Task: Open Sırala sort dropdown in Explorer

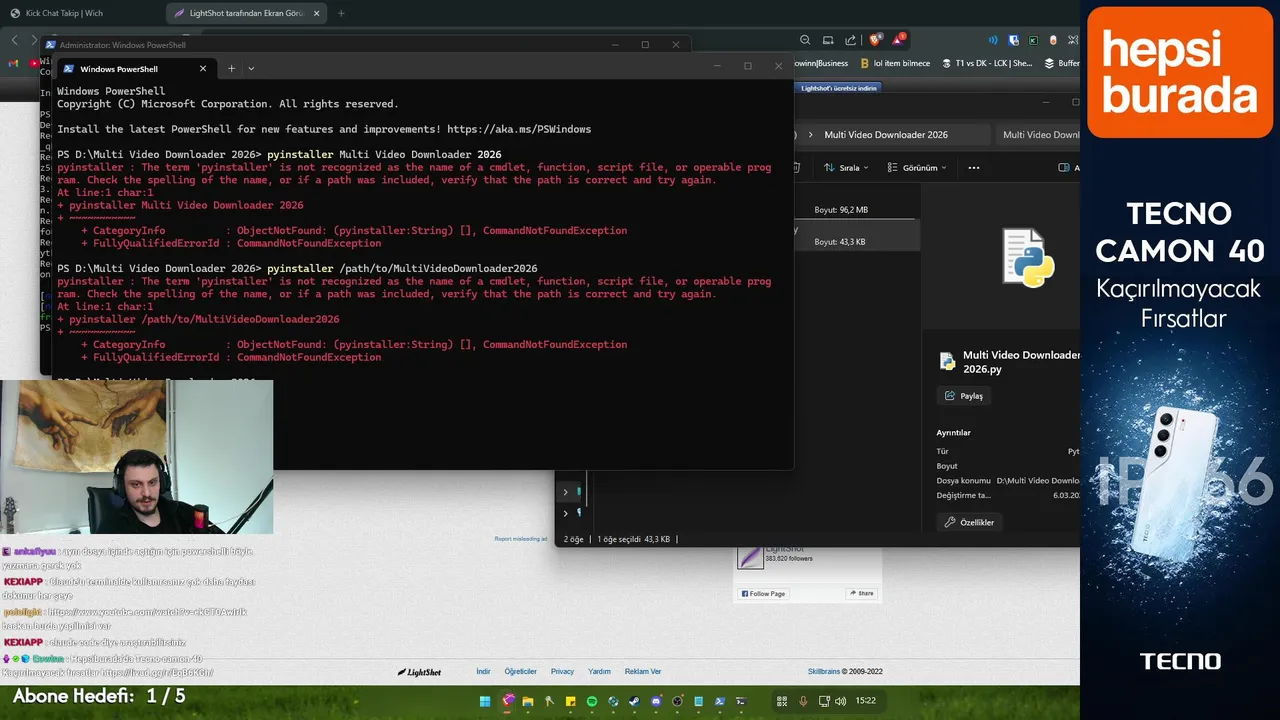Action: tap(846, 168)
